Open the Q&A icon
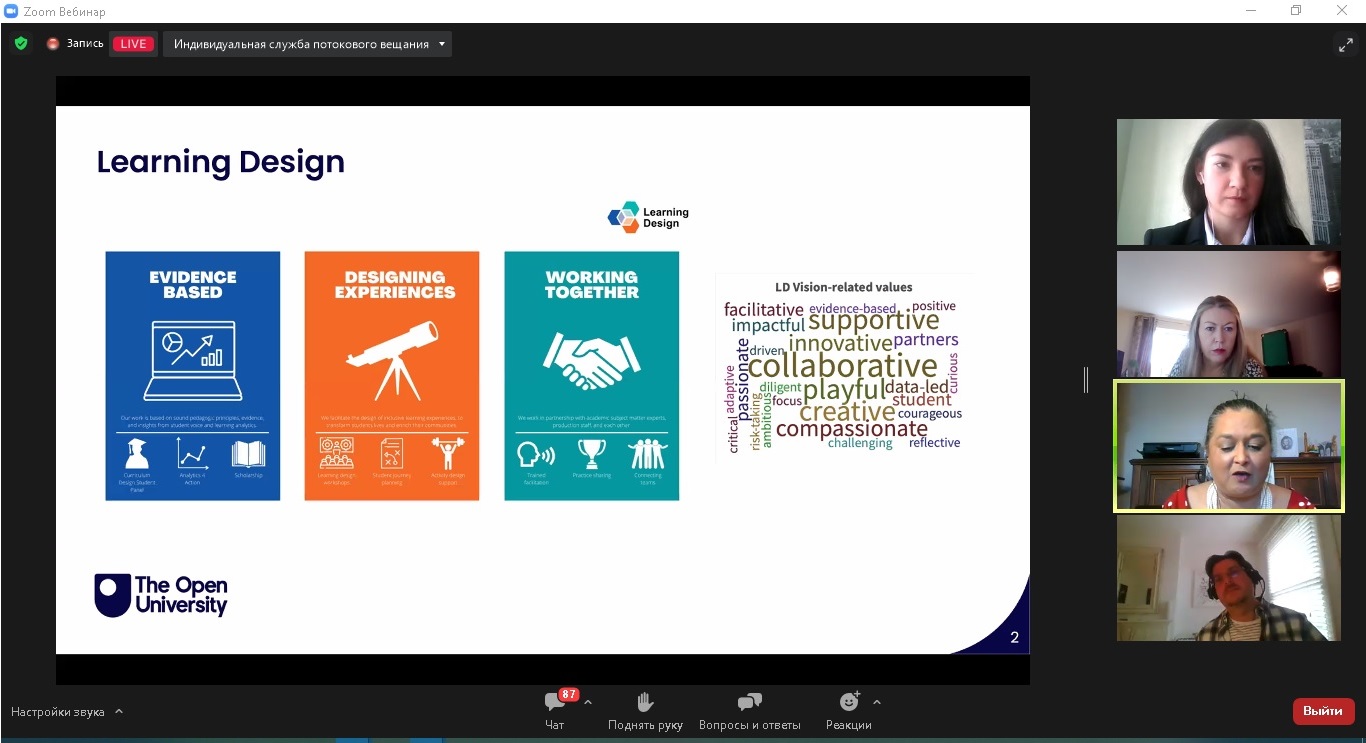This screenshot has height=743, width=1366. coord(749,702)
